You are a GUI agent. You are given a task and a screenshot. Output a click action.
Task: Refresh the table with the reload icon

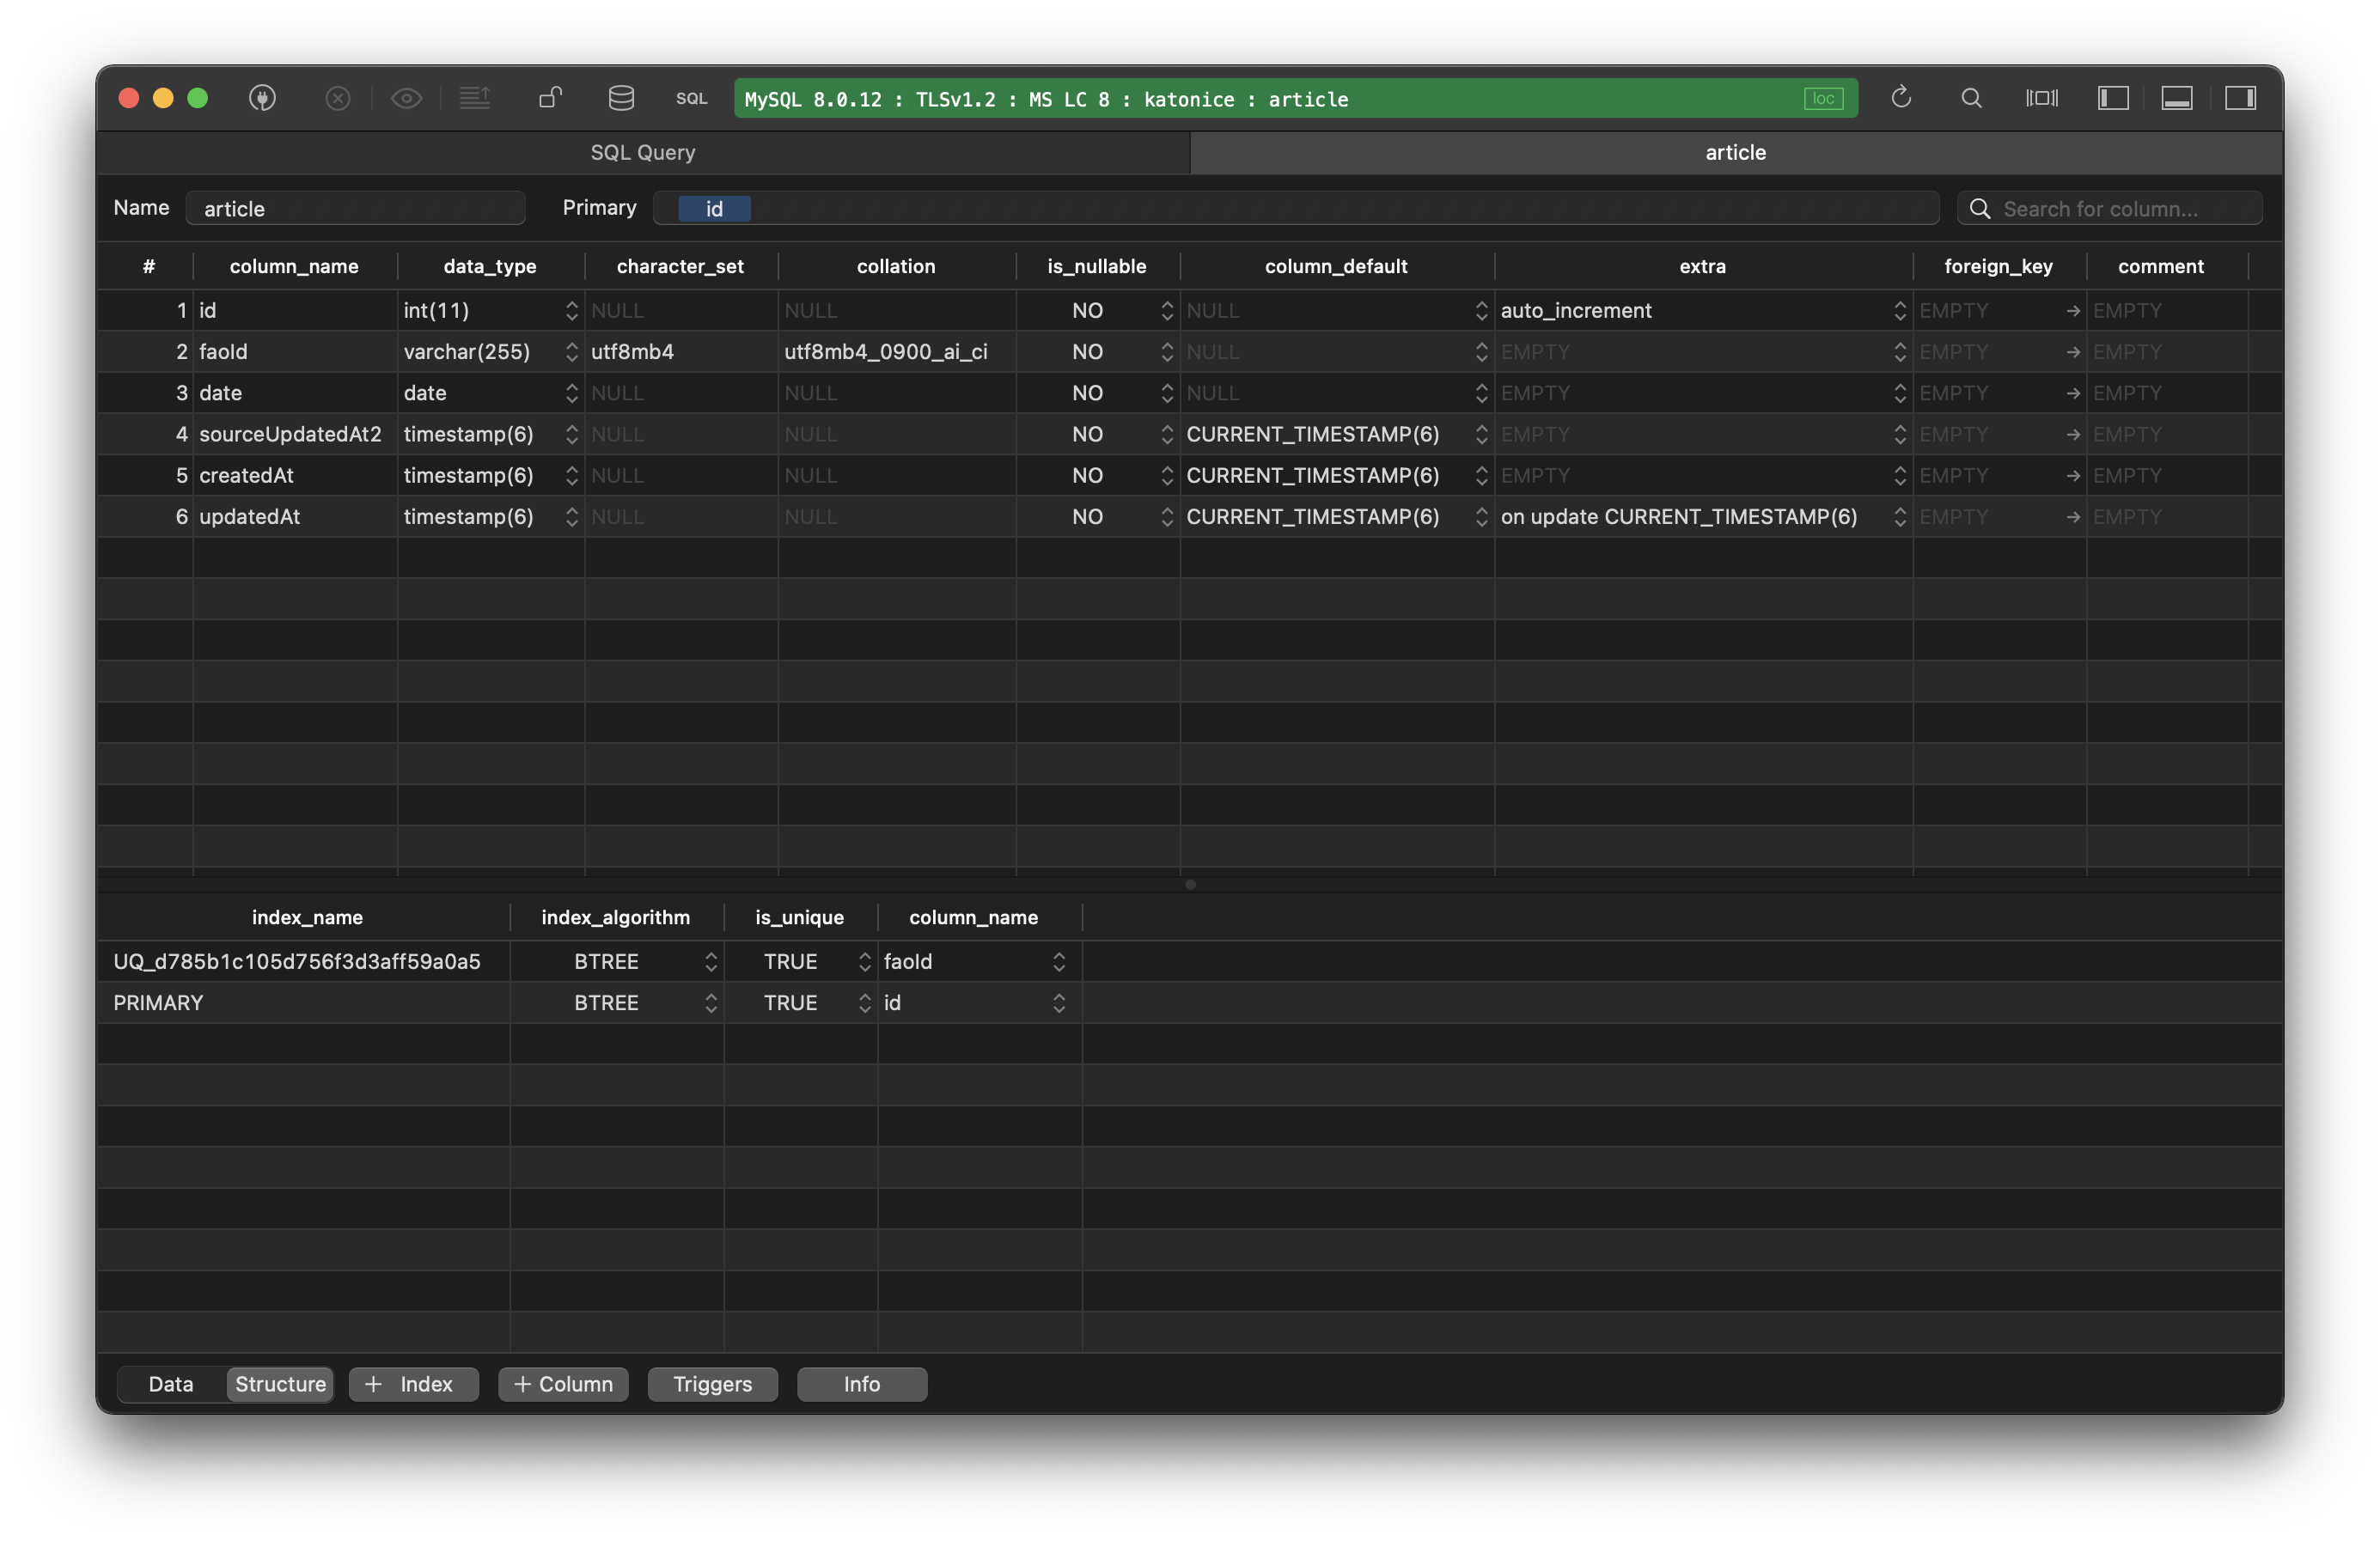[1901, 97]
